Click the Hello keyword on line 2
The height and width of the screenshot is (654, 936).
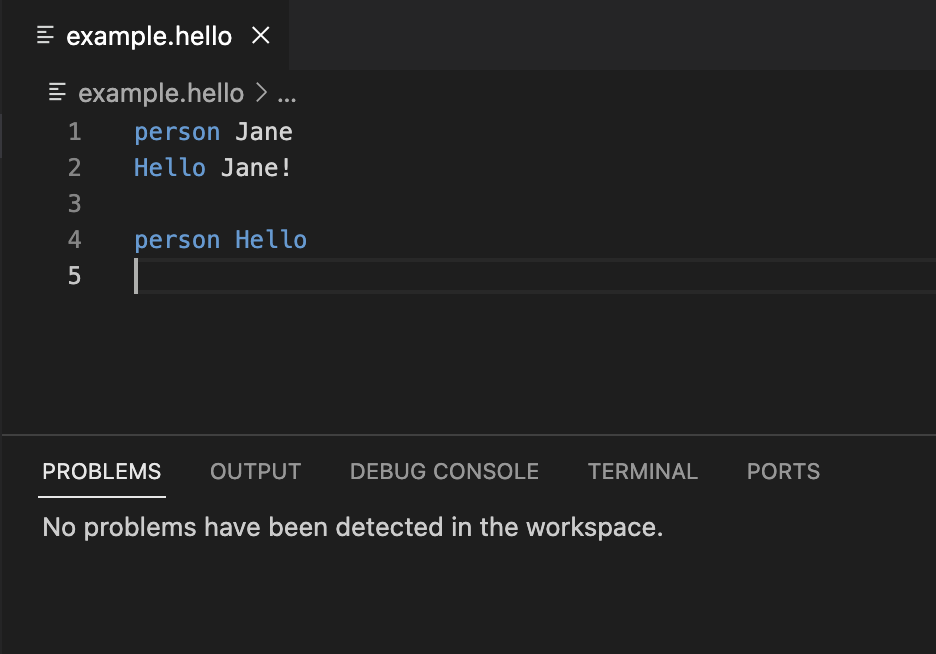click(x=169, y=167)
